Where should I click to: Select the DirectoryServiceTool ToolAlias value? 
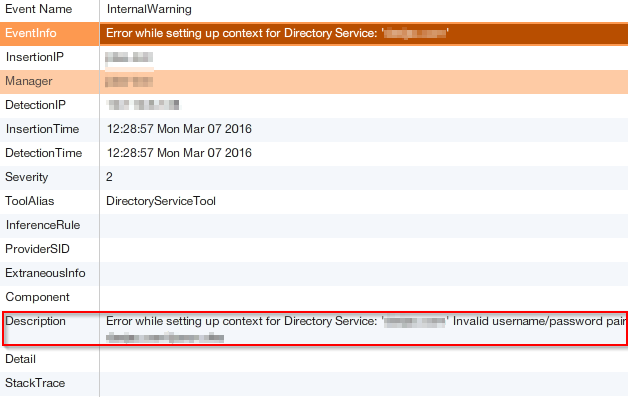click(161, 201)
